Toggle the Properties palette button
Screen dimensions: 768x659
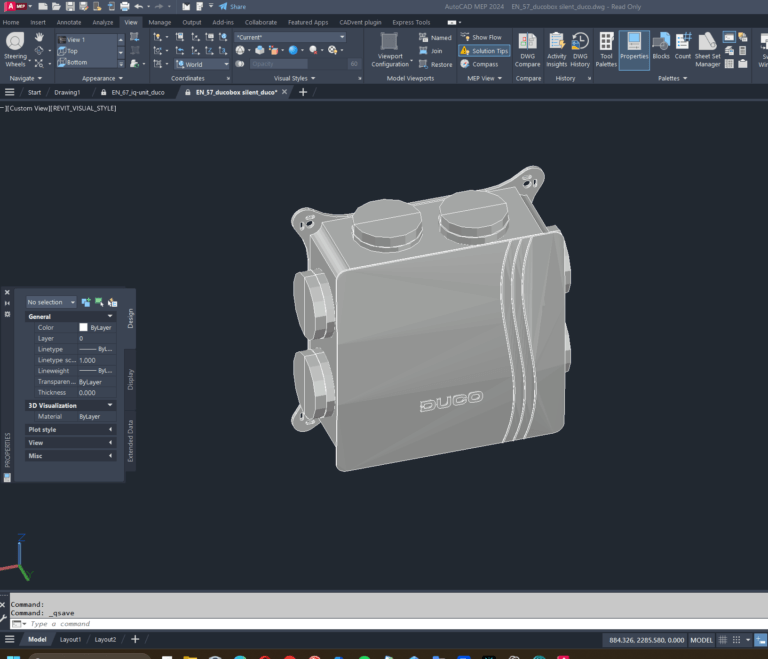[634, 50]
